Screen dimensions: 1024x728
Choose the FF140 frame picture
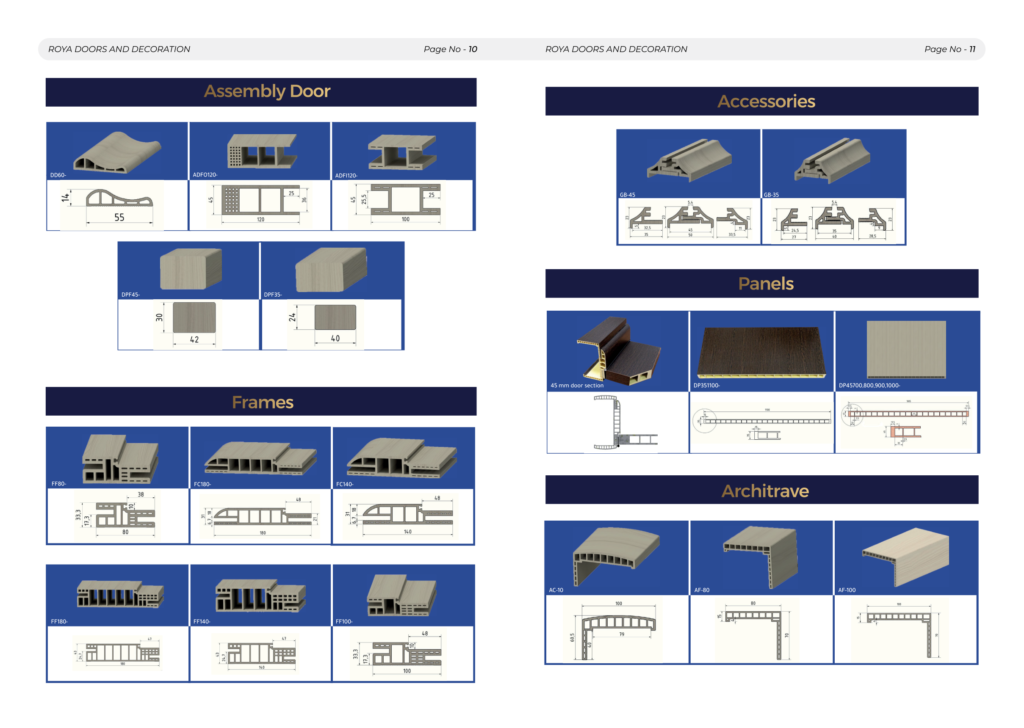[x=260, y=595]
